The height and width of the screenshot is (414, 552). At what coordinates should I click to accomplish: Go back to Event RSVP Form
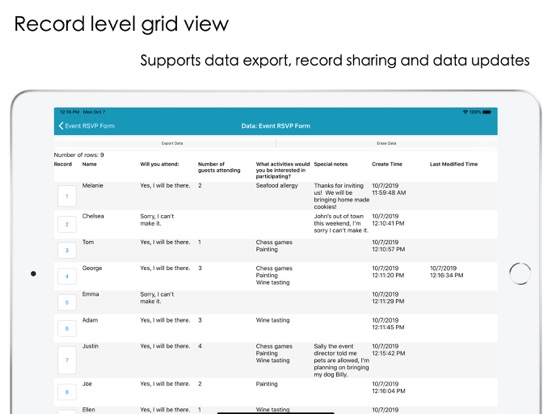(x=87, y=126)
